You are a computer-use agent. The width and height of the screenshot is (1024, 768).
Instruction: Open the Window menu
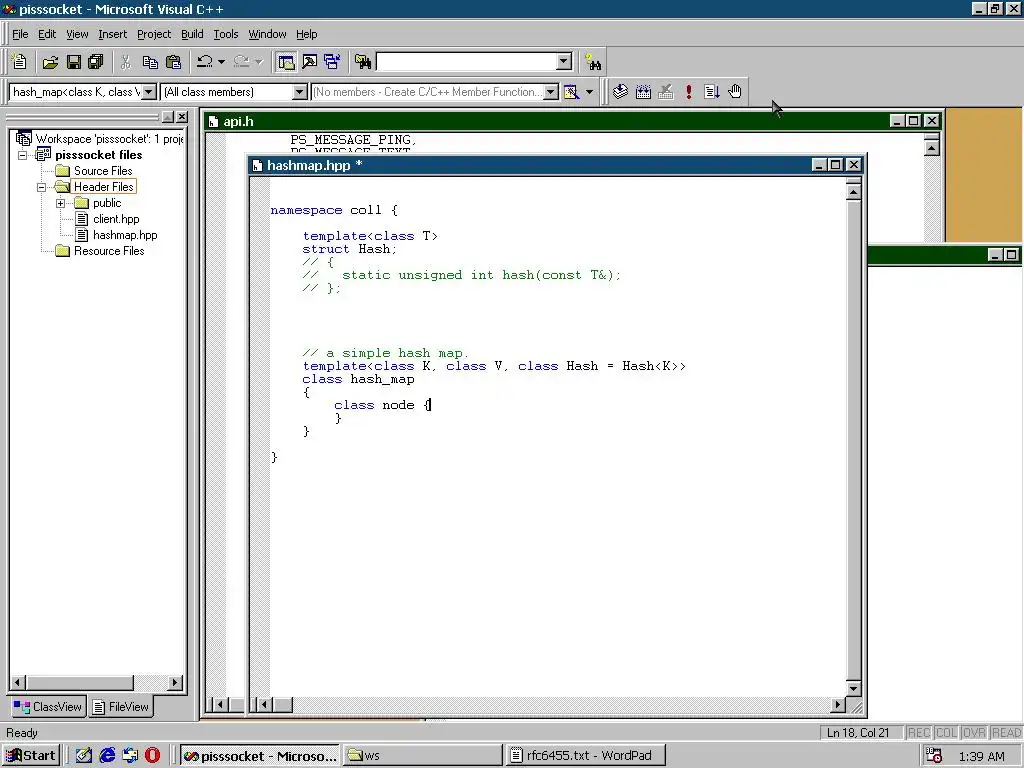pyautogui.click(x=267, y=34)
